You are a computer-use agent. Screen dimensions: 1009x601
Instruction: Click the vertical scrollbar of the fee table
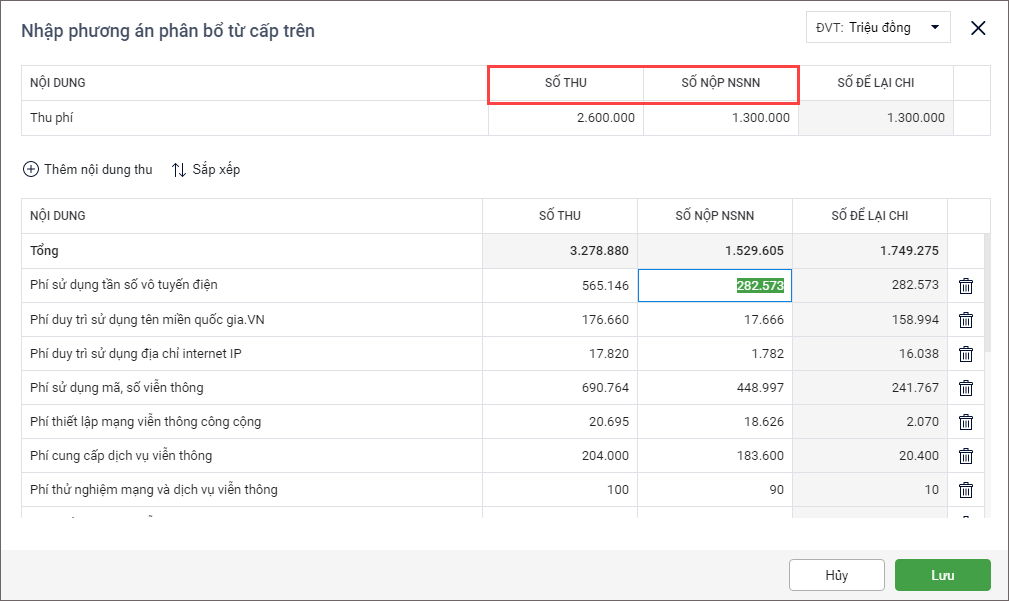point(986,300)
